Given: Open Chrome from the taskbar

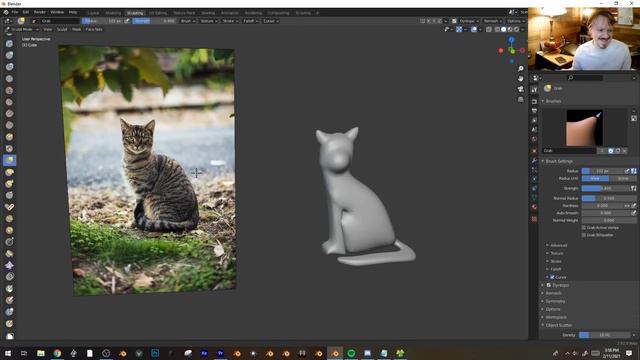Looking at the screenshot, I should 57,353.
